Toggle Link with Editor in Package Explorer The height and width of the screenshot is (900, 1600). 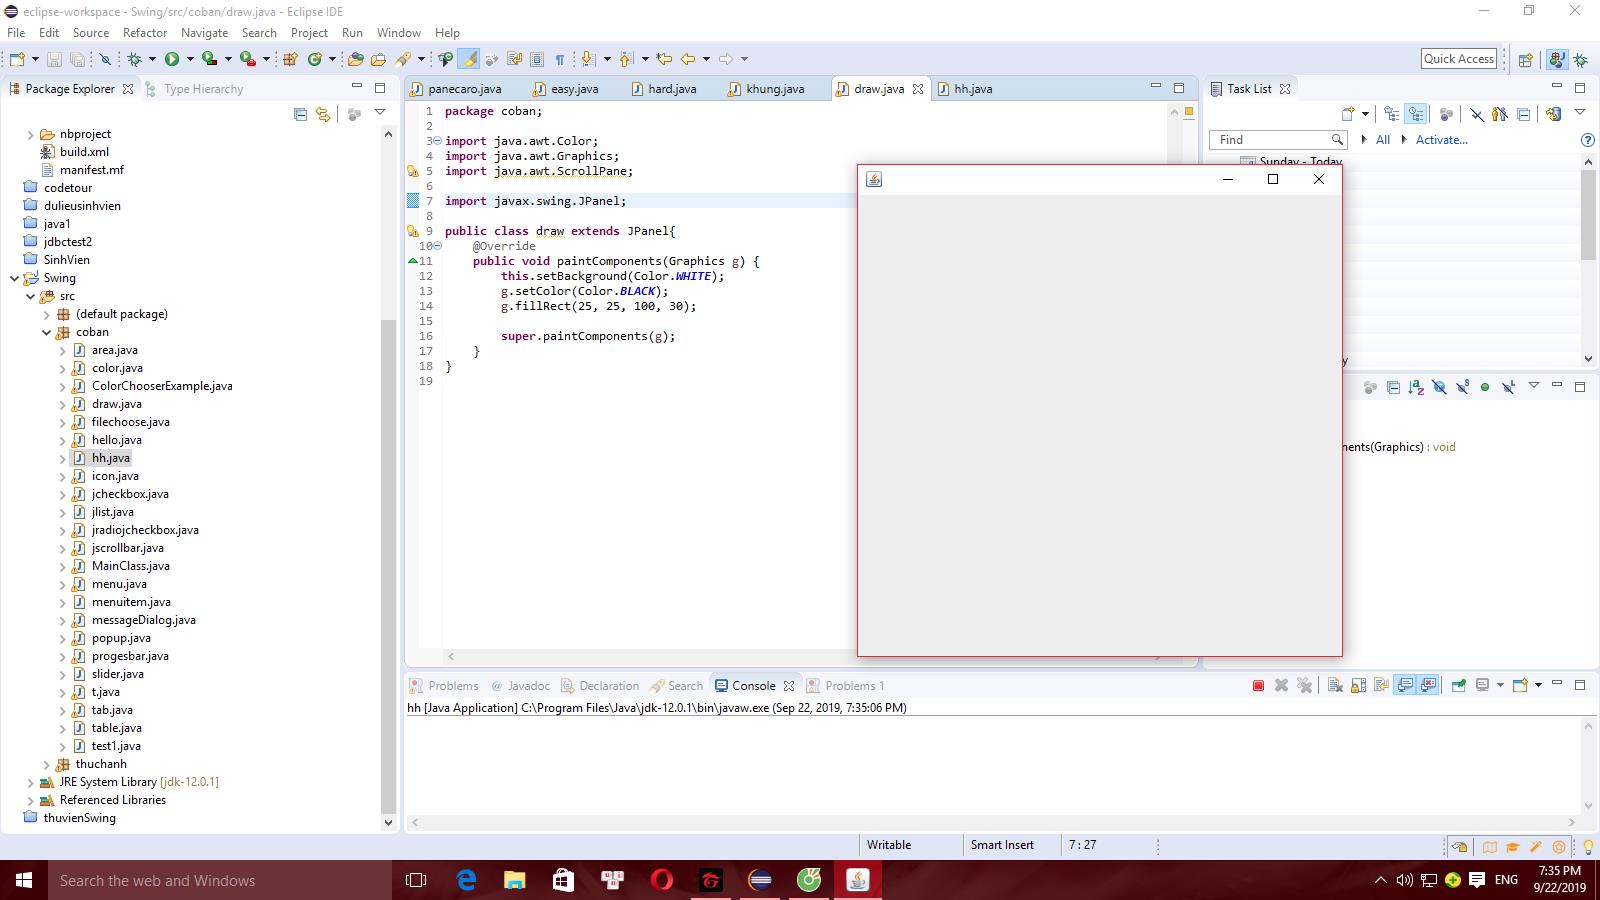pos(322,114)
